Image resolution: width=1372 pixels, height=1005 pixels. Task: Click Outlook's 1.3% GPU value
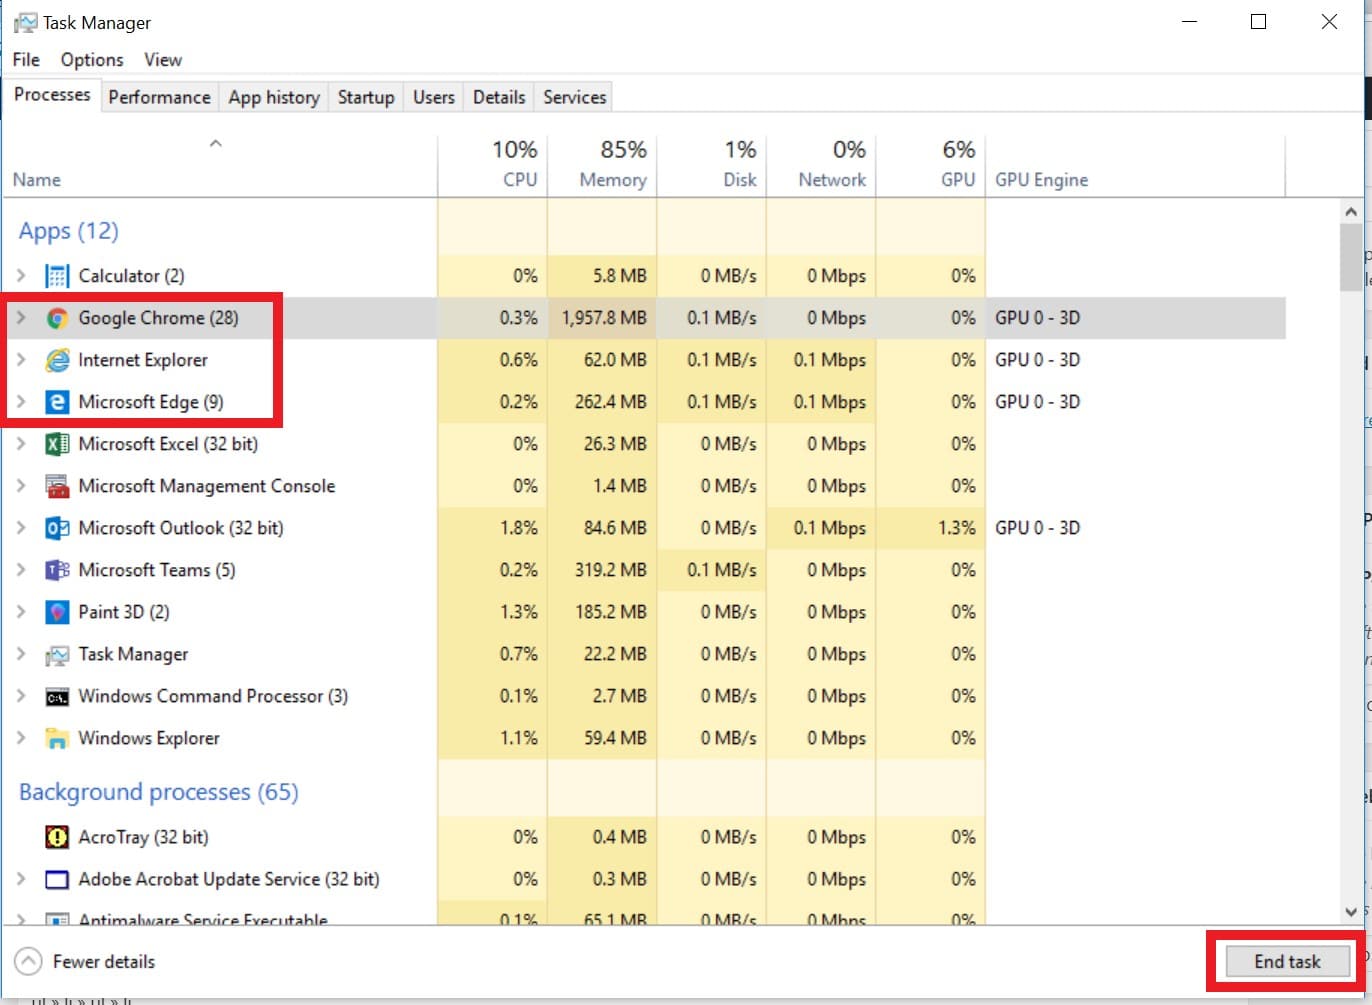[957, 528]
